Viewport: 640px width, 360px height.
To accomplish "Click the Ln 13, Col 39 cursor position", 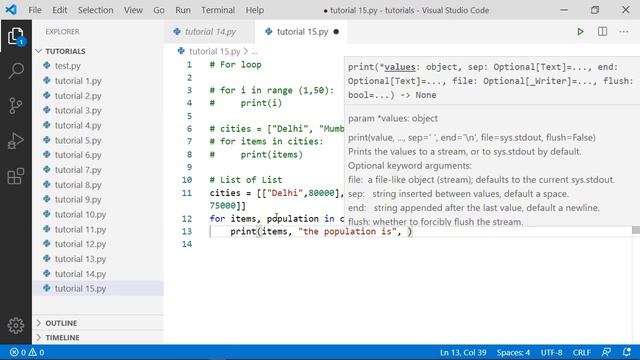I will click(x=463, y=352).
